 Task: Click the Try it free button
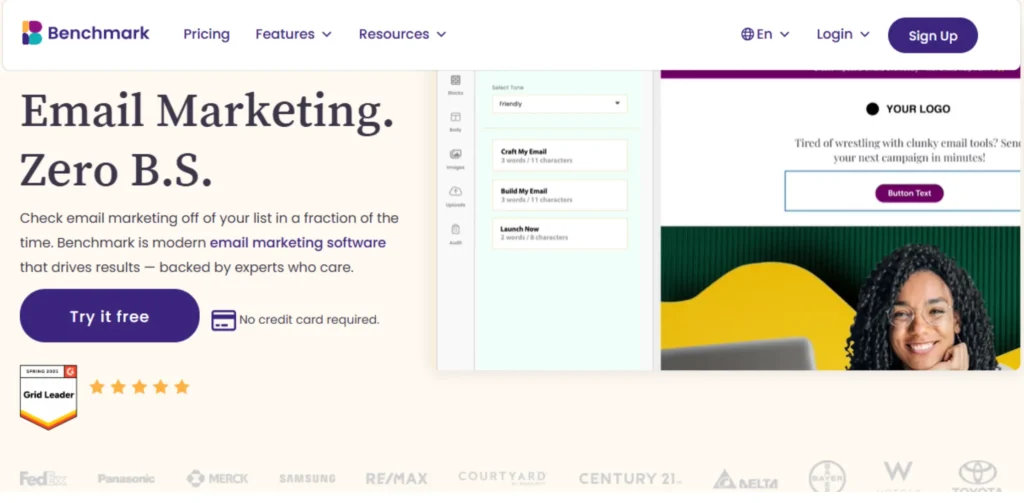[110, 316]
